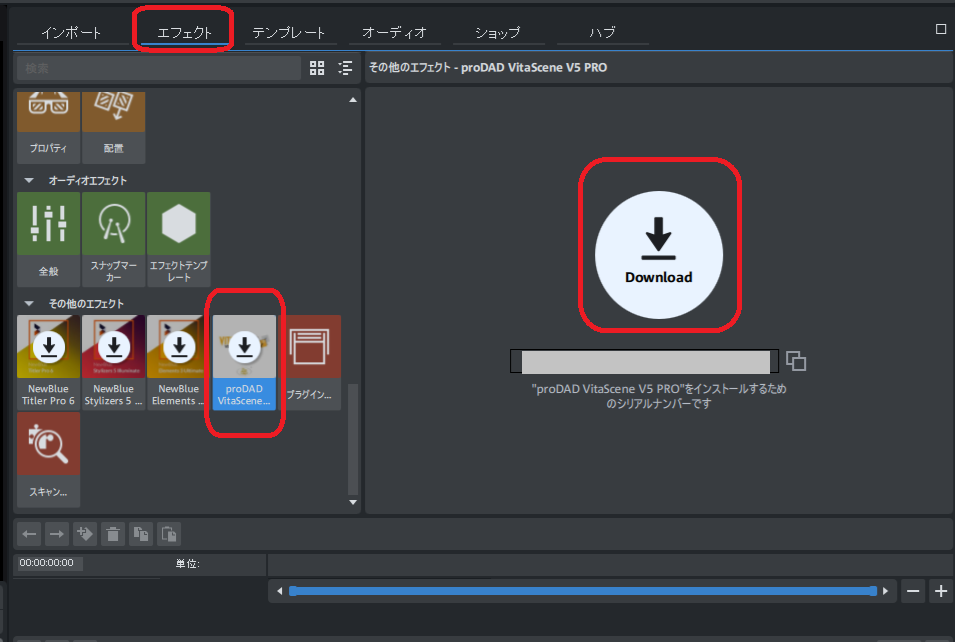
Task: Collapse the その他のエフェクト section
Action: click(29, 303)
